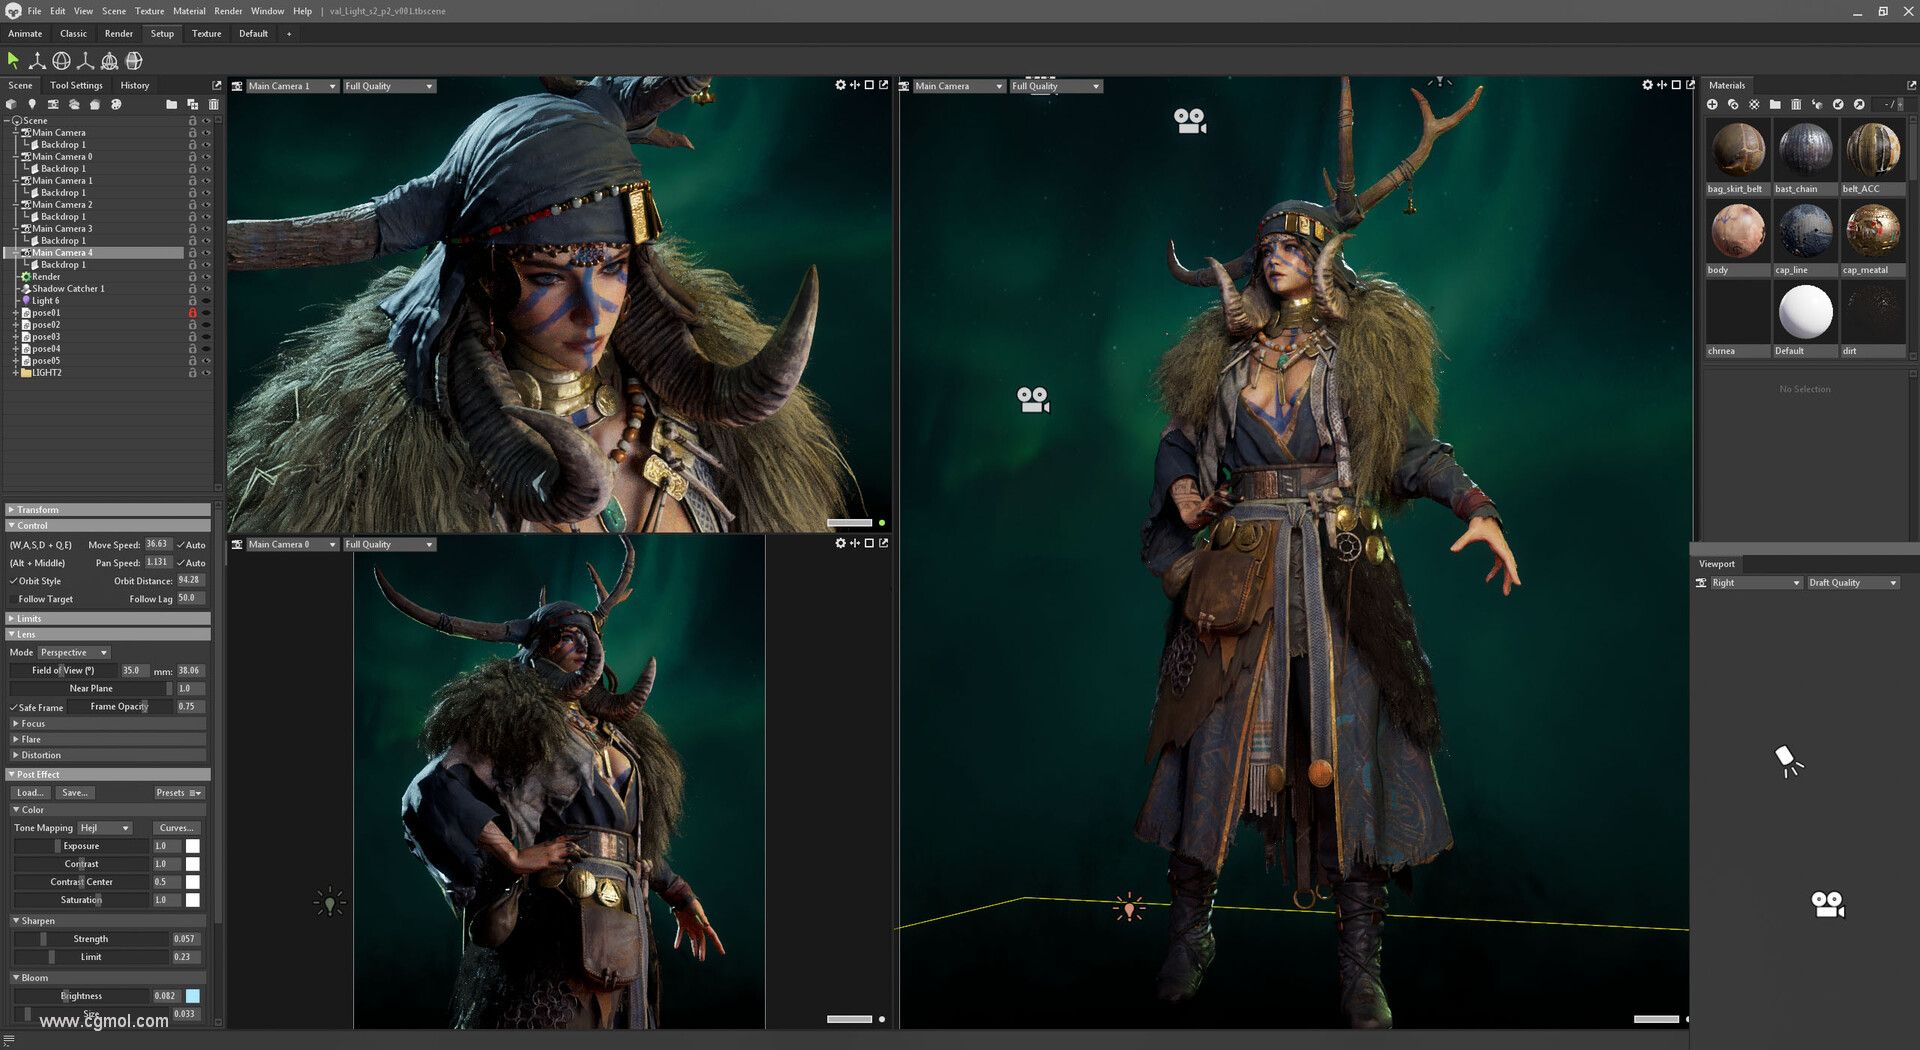Select camera gizmo left of character in viewport
This screenshot has width=1920, height=1050.
point(1033,399)
